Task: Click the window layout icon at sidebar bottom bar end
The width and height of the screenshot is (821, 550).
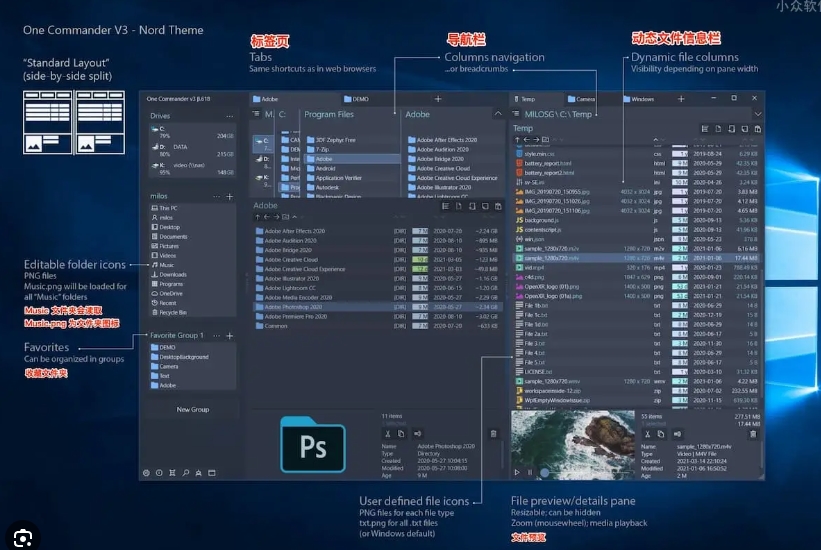Action: click(212, 472)
